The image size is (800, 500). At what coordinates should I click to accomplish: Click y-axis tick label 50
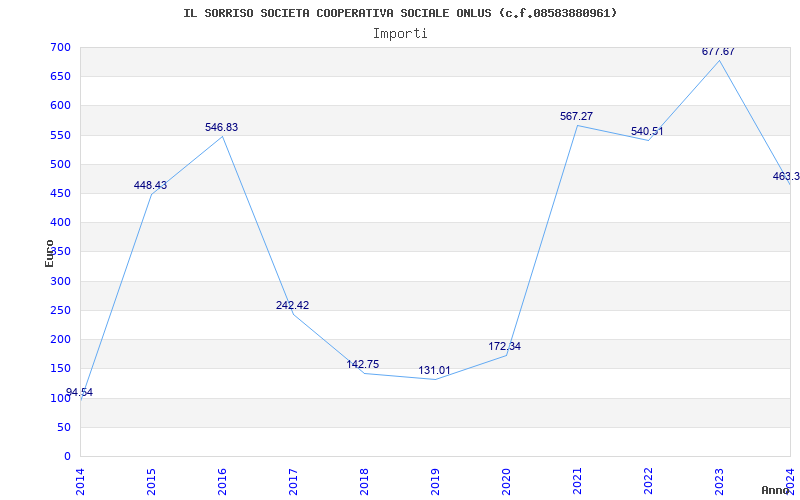[x=64, y=427]
